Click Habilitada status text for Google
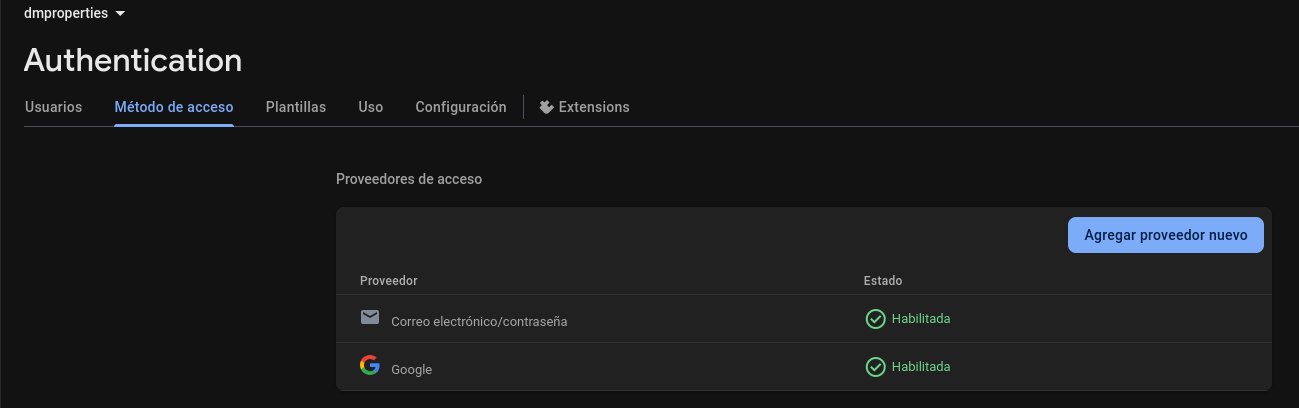This screenshot has width=1299, height=408. [921, 367]
